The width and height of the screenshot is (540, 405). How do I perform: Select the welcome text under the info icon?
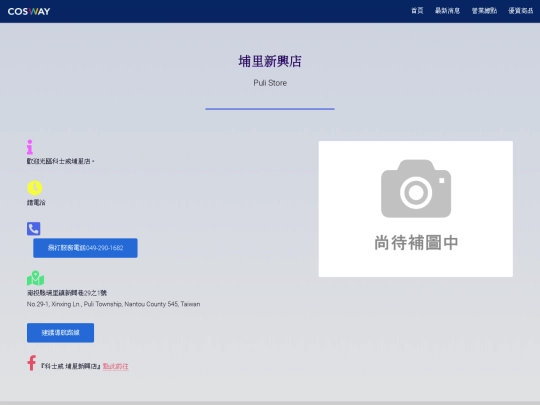tap(60, 161)
